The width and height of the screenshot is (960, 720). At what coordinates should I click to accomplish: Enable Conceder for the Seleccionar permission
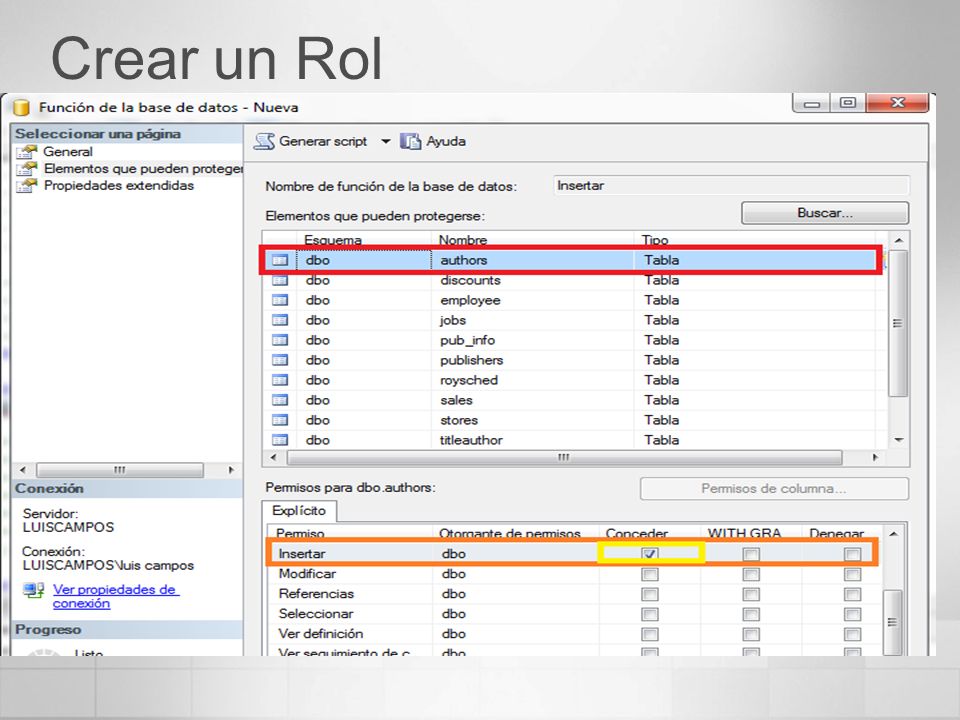pos(650,614)
